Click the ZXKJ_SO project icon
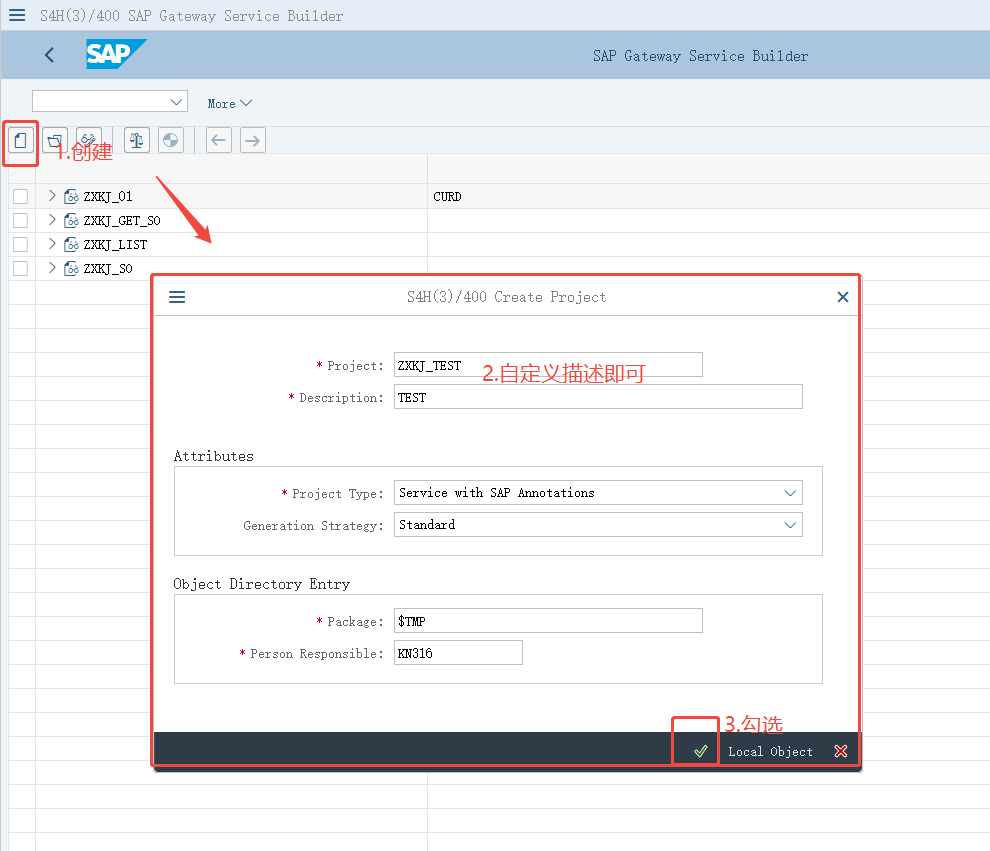Image resolution: width=990 pixels, height=851 pixels. pos(71,268)
